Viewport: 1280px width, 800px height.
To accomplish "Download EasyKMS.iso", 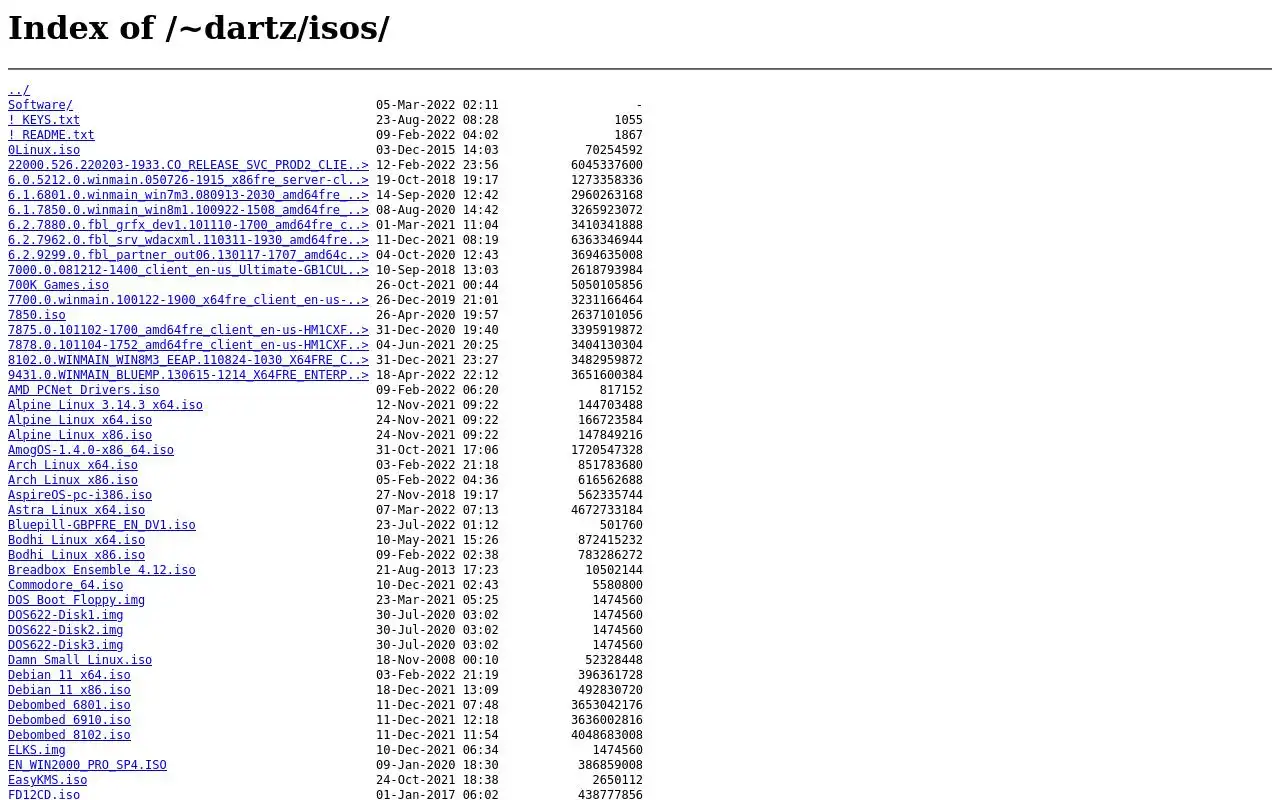I will [48, 780].
